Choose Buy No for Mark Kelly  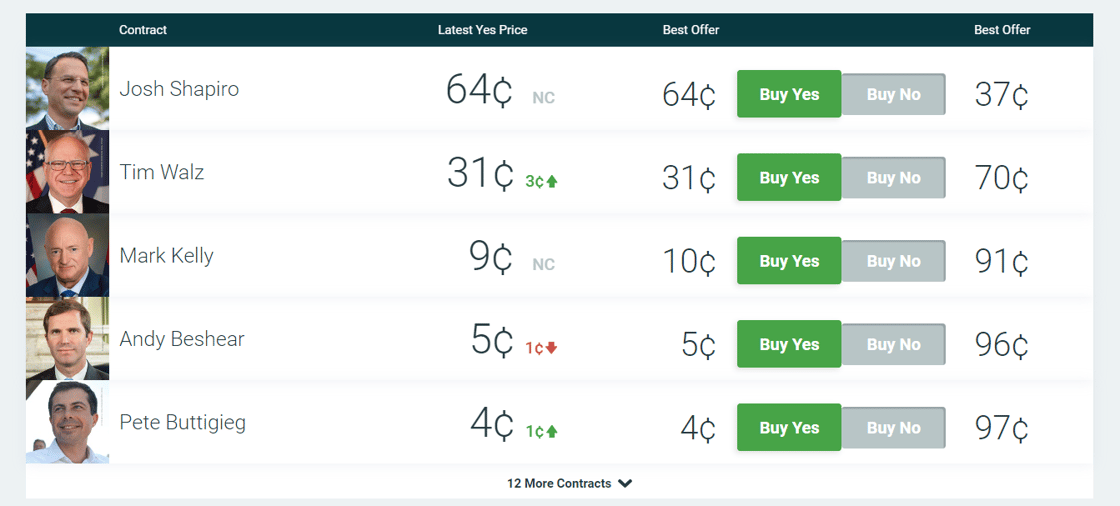click(893, 261)
